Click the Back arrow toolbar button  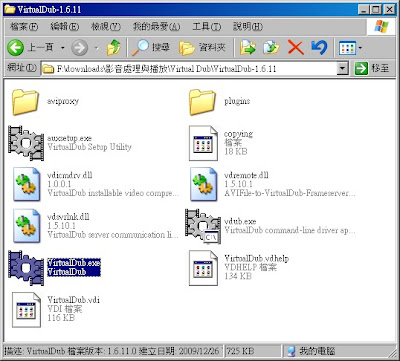coord(15,48)
